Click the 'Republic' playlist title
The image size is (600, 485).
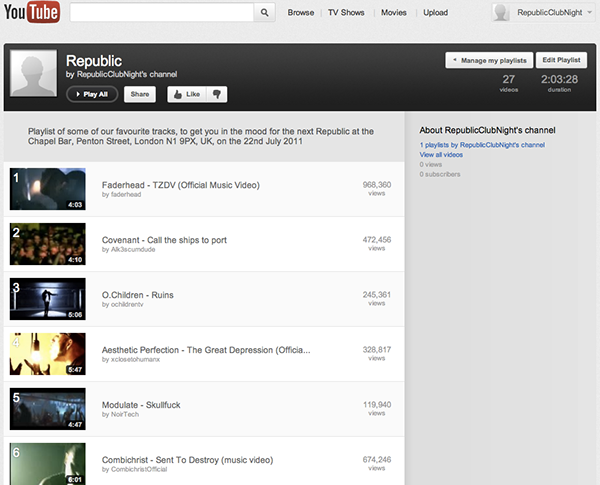(x=94, y=61)
